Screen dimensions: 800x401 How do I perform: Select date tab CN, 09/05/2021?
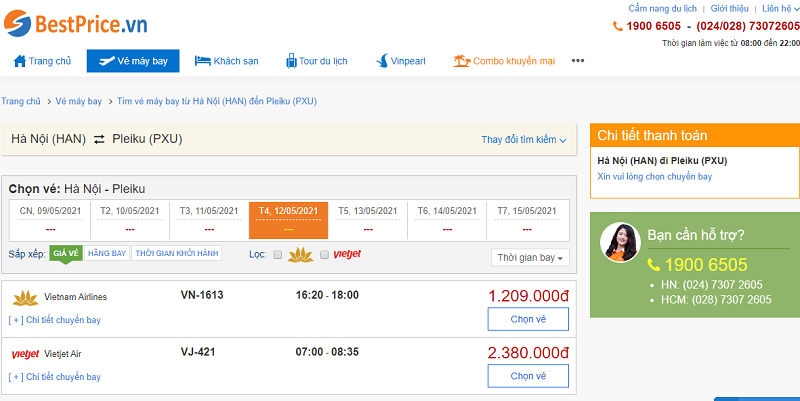coord(51,220)
